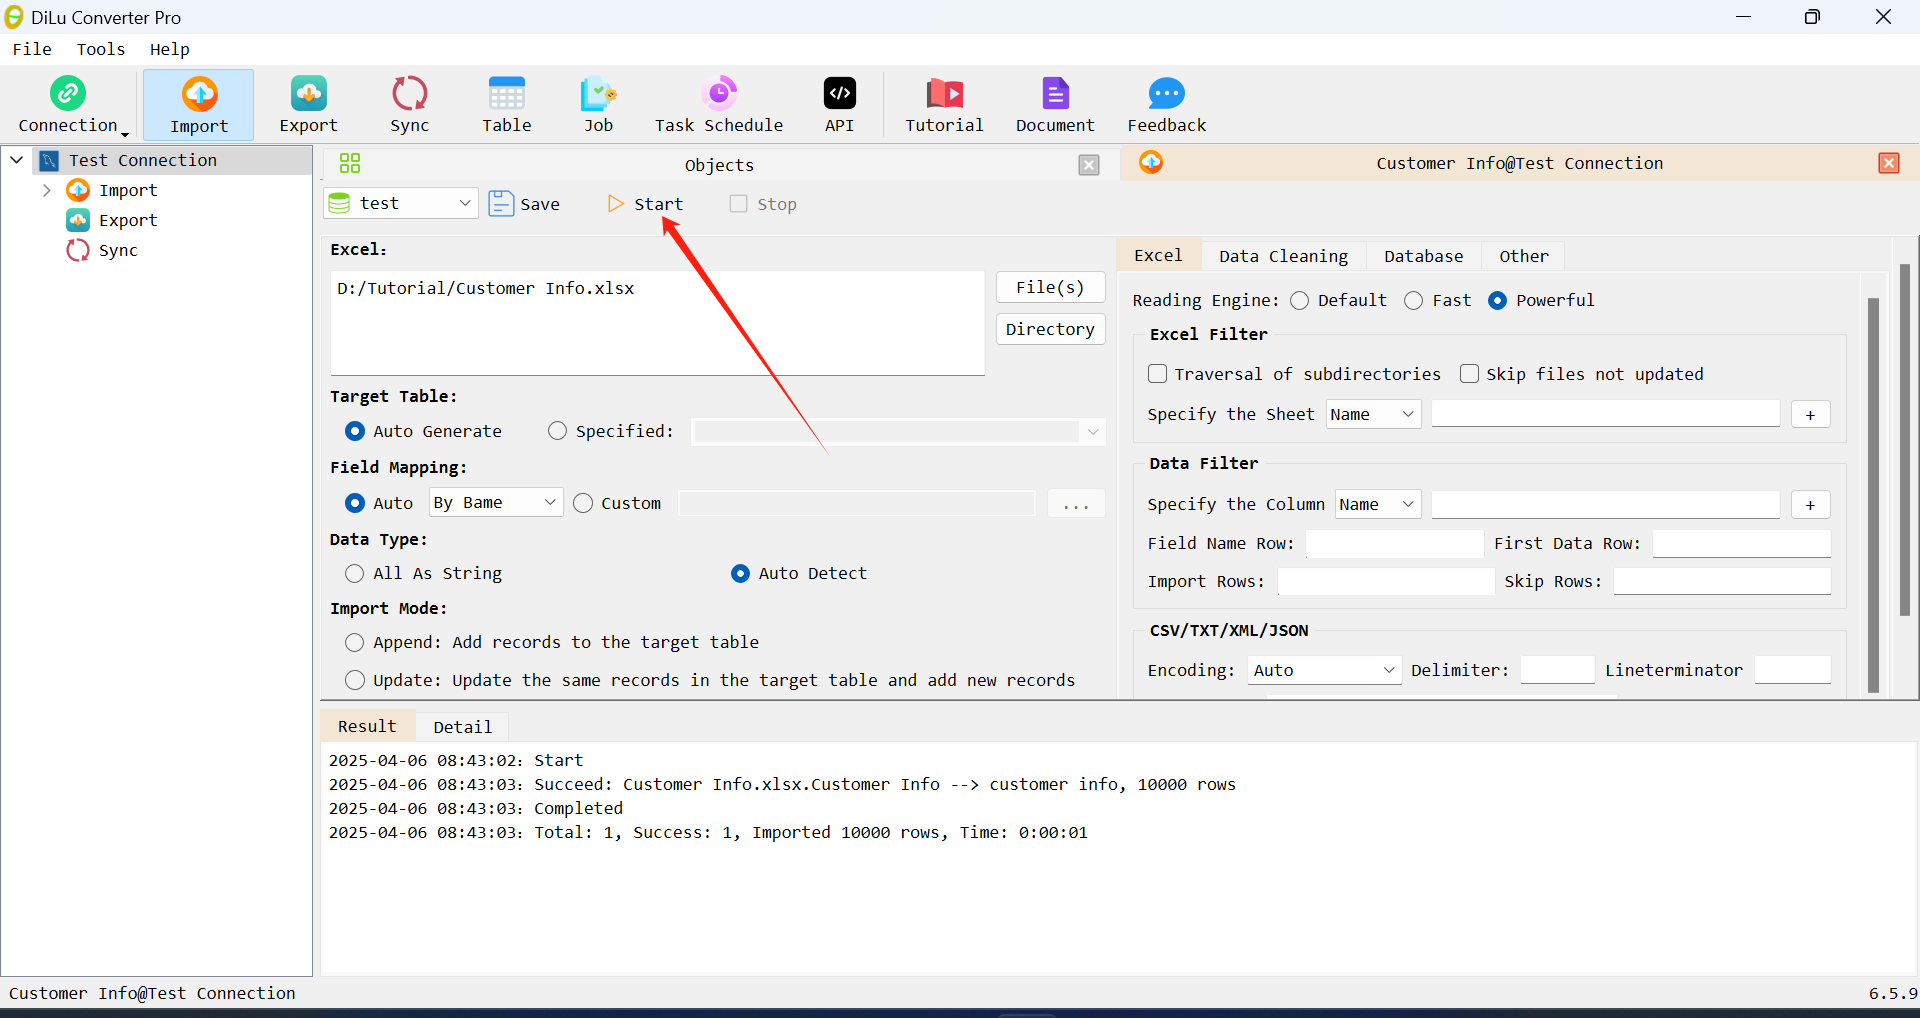Select Import node in connection tree
This screenshot has height=1018, width=1920.
(x=128, y=190)
